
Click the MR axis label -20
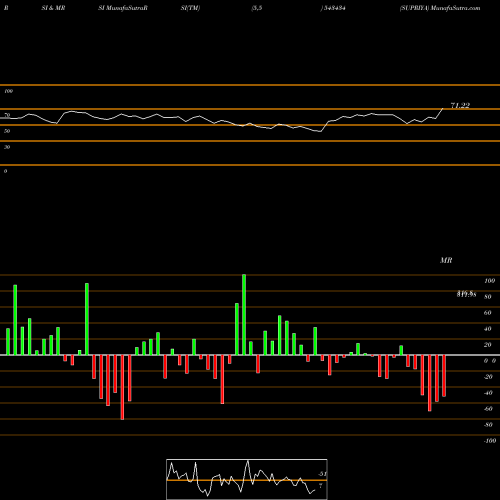[x=488, y=377]
